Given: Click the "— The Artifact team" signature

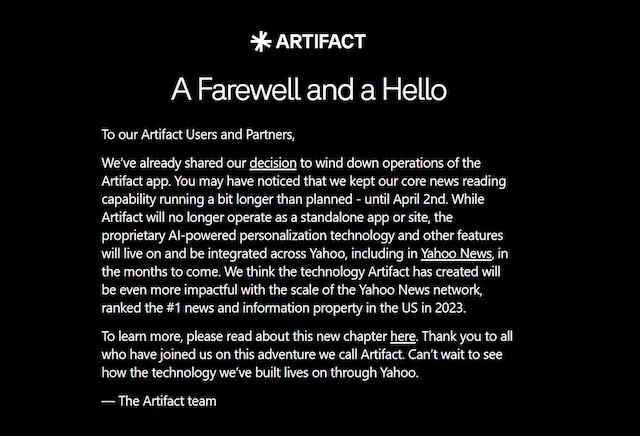Looking at the screenshot, I should click(159, 401).
